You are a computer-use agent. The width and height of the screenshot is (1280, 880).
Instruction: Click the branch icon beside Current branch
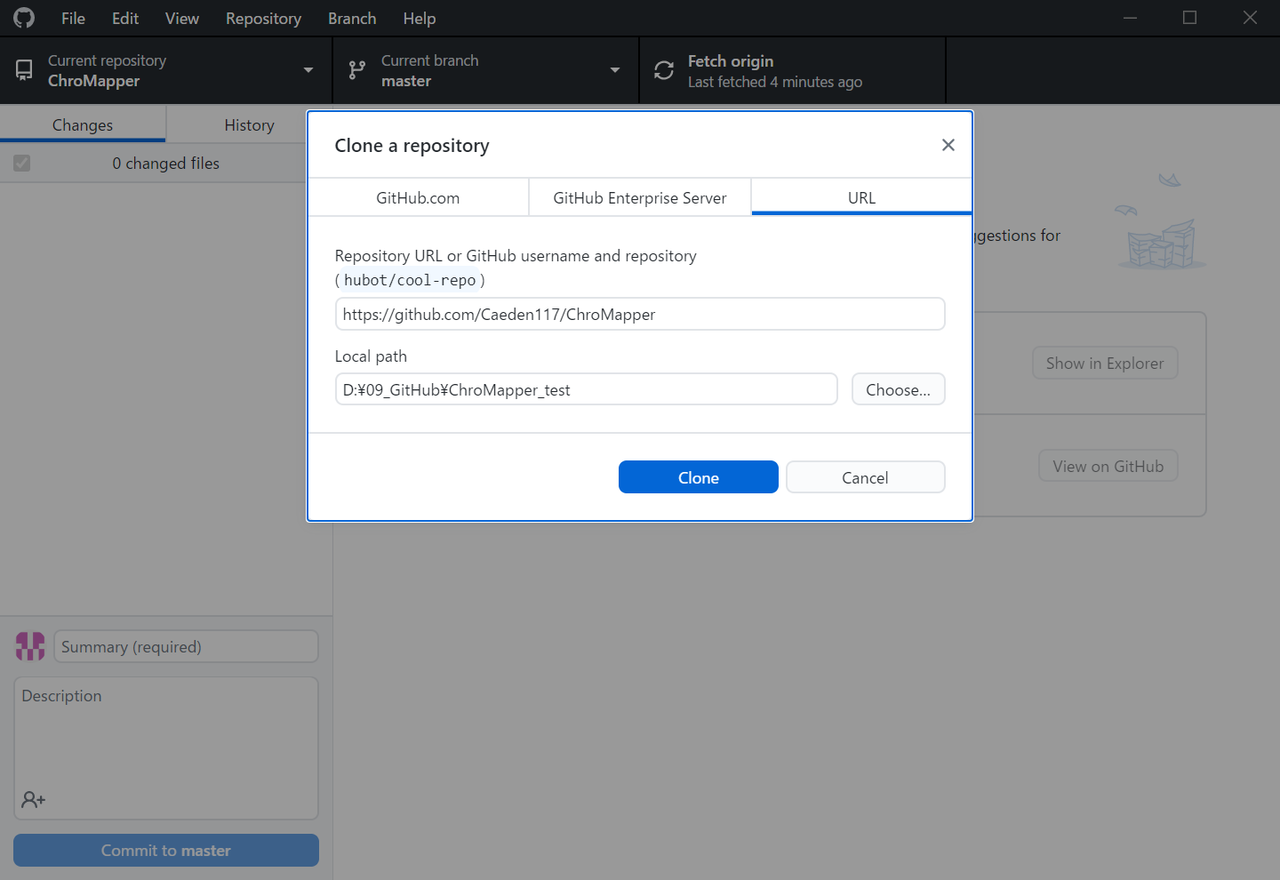[357, 71]
